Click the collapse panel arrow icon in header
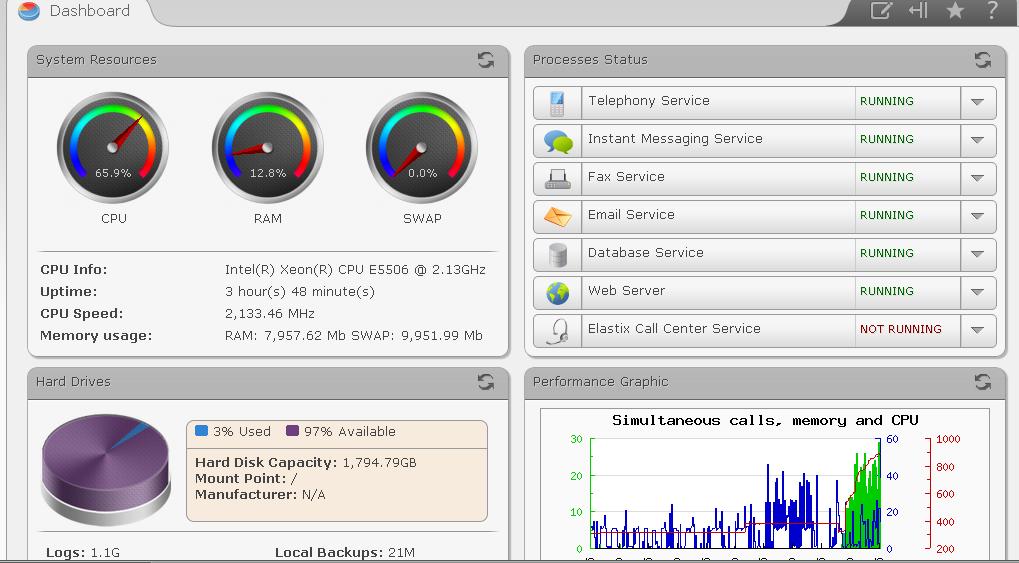This screenshot has height=563, width=1019. click(918, 11)
